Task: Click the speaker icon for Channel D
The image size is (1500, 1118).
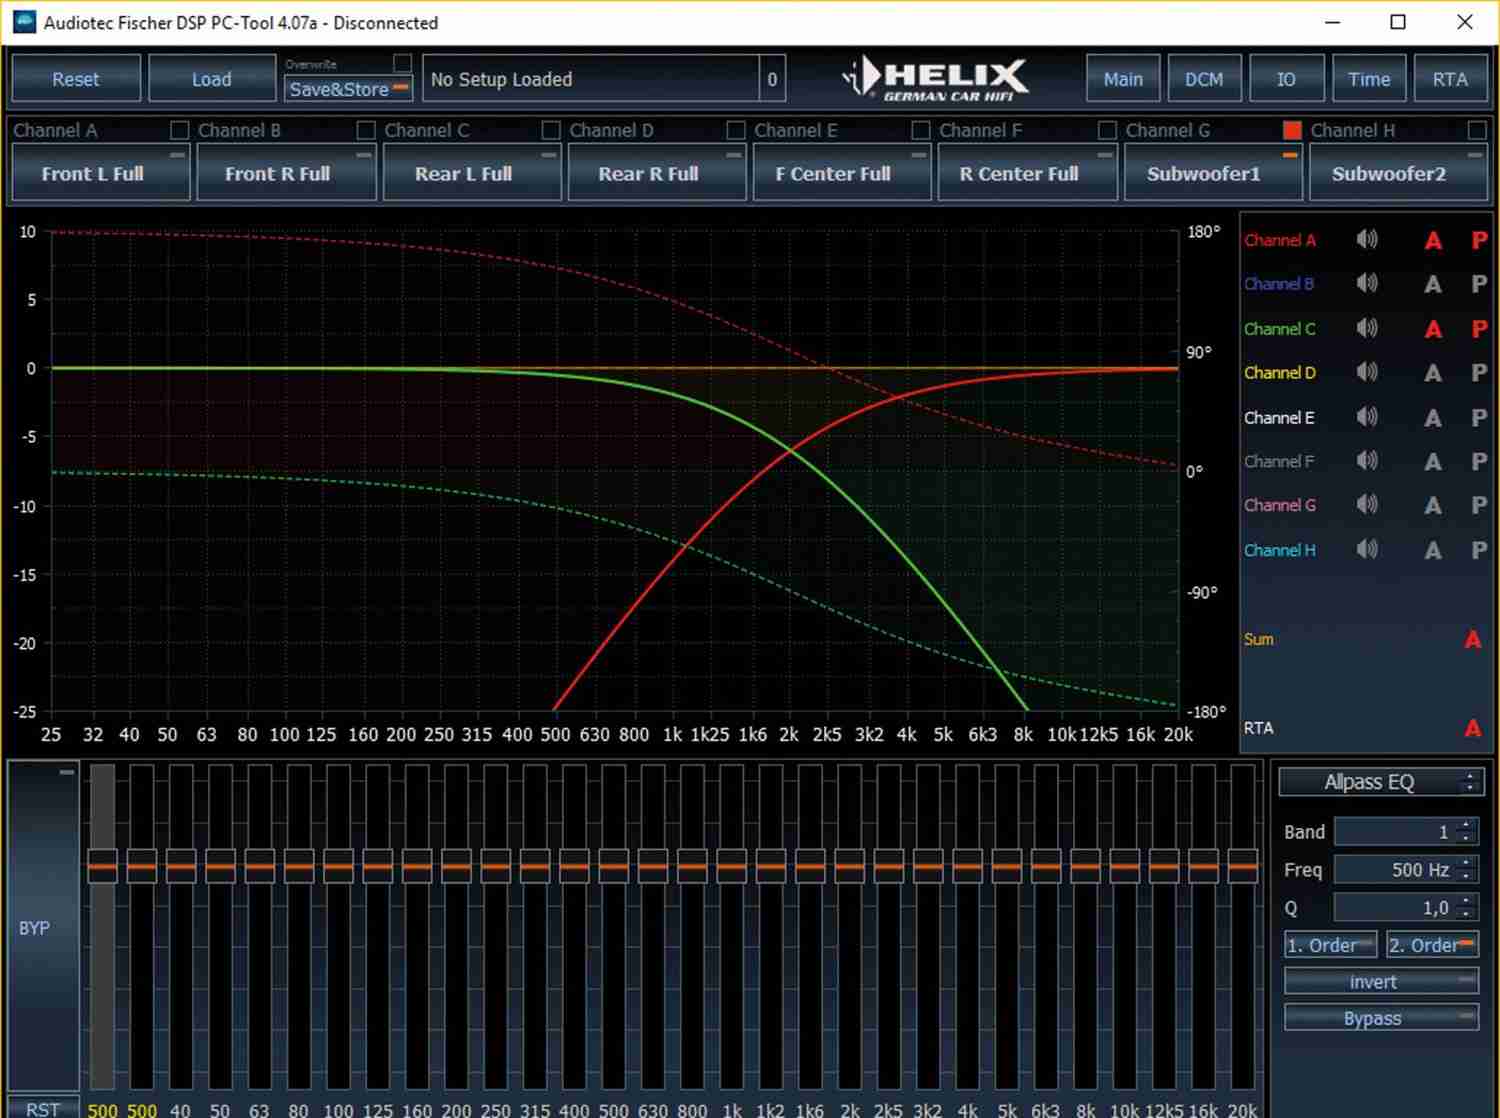Action: [x=1367, y=373]
